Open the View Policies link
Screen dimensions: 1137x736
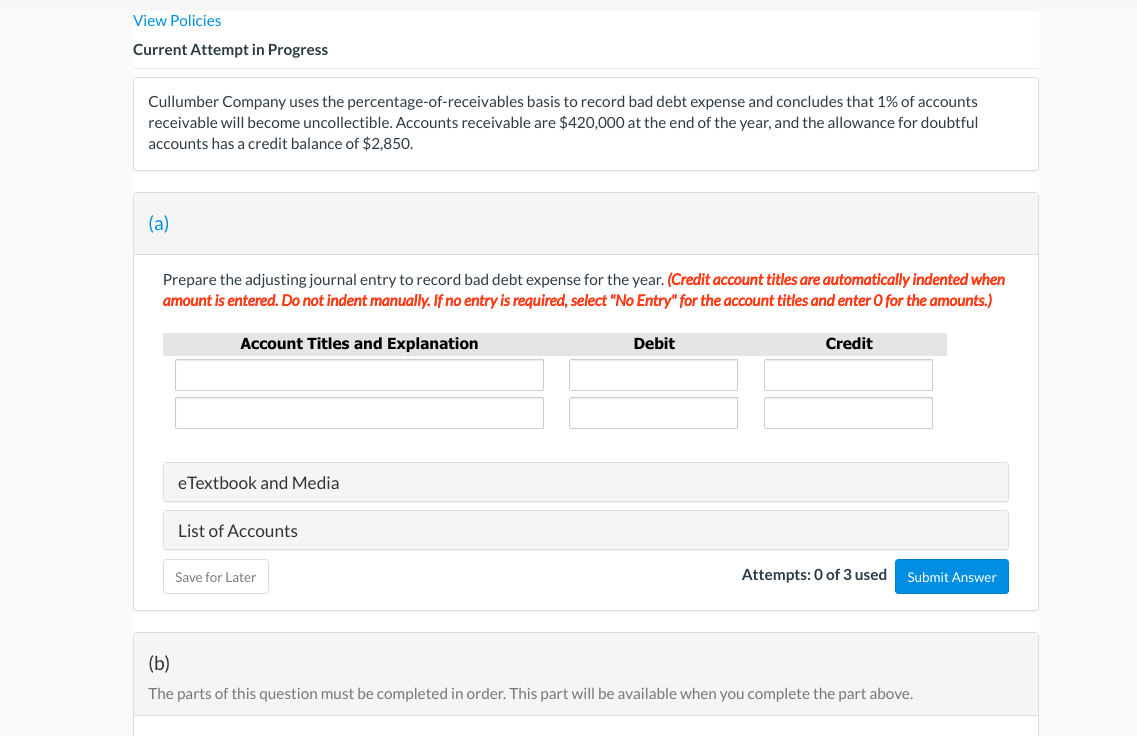click(x=177, y=20)
